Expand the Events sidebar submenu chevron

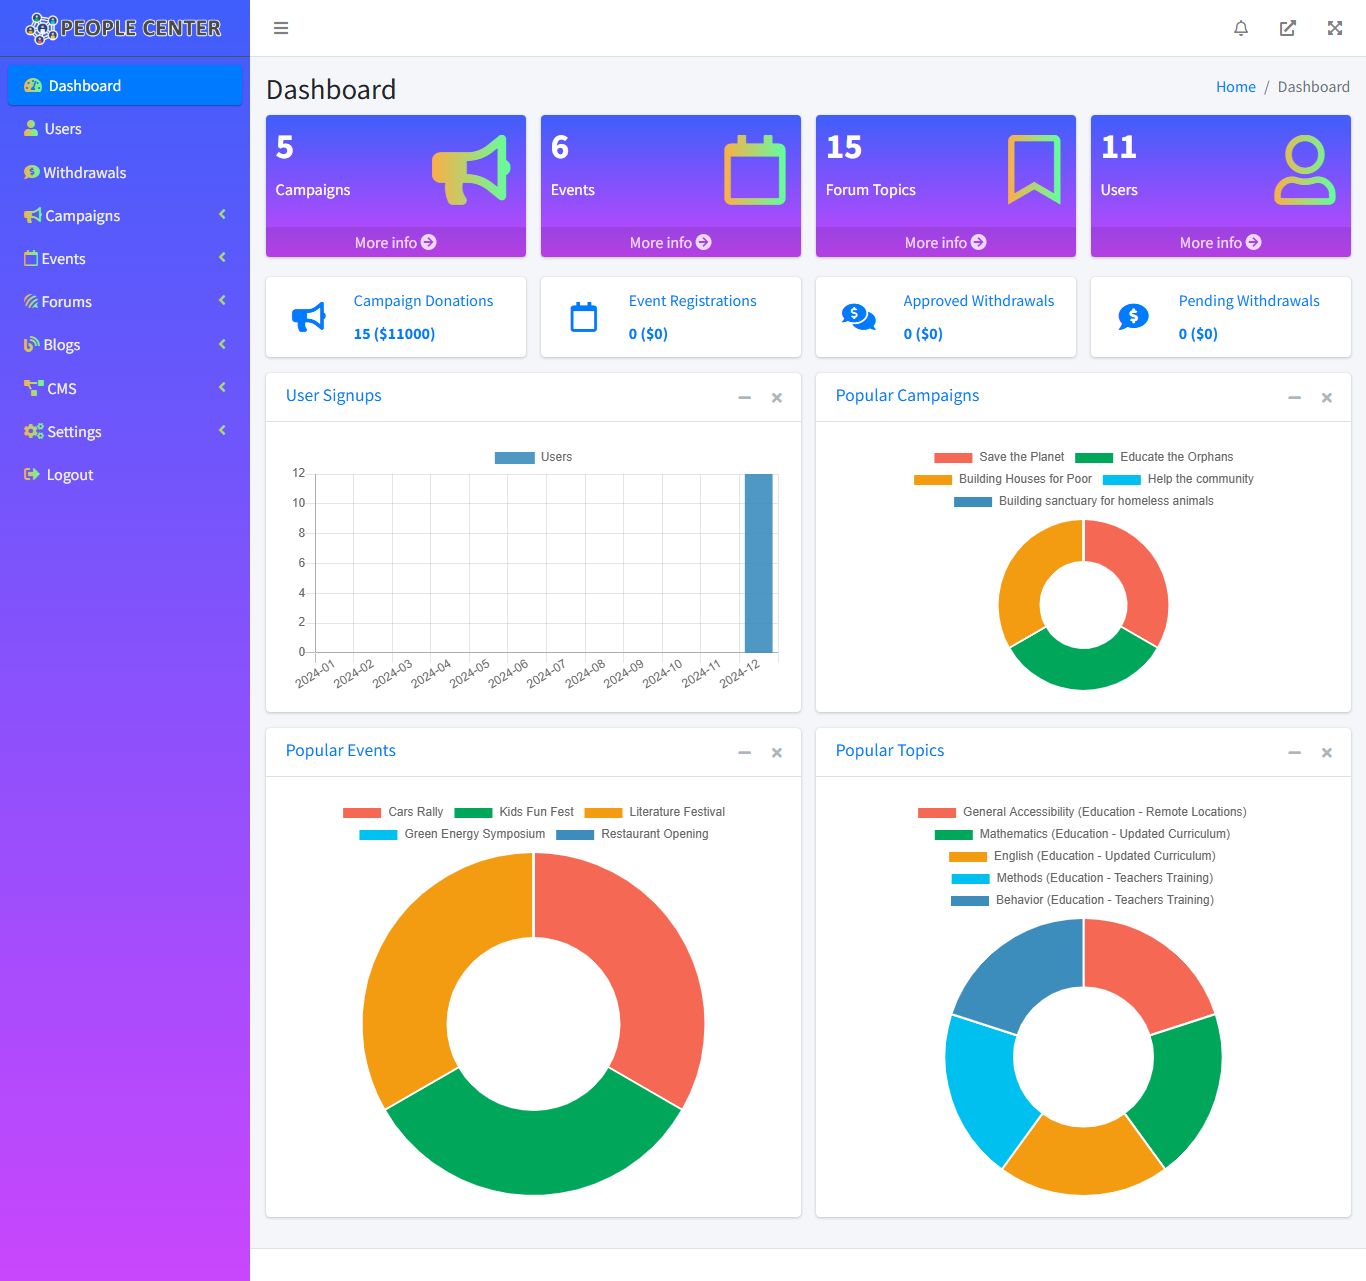[x=222, y=258]
